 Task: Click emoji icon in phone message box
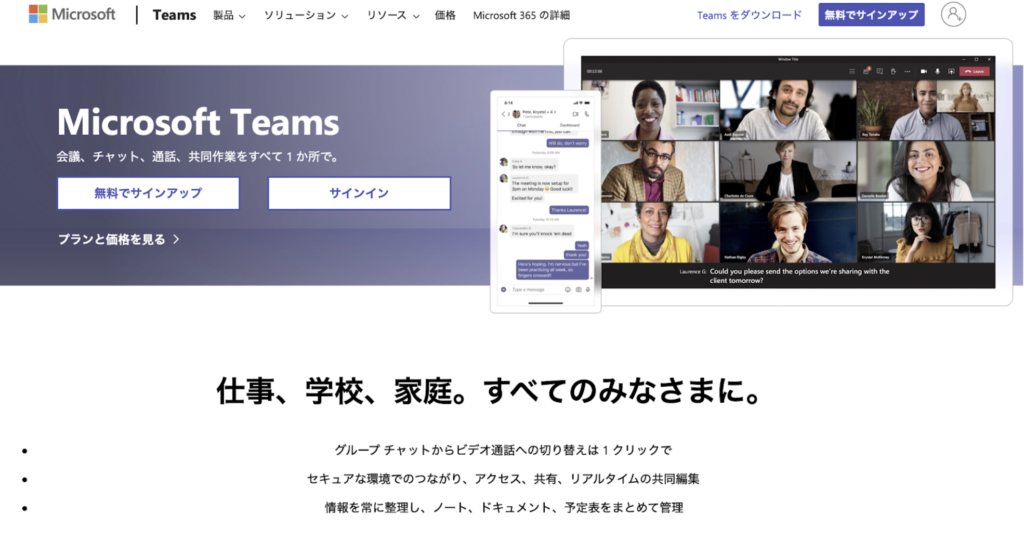[x=568, y=289]
